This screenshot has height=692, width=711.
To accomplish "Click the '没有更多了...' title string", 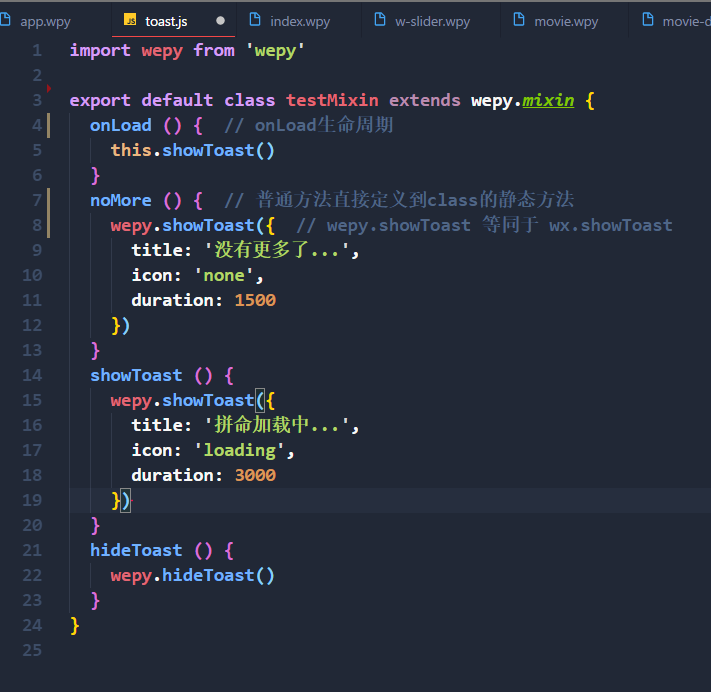I will (x=277, y=250).
